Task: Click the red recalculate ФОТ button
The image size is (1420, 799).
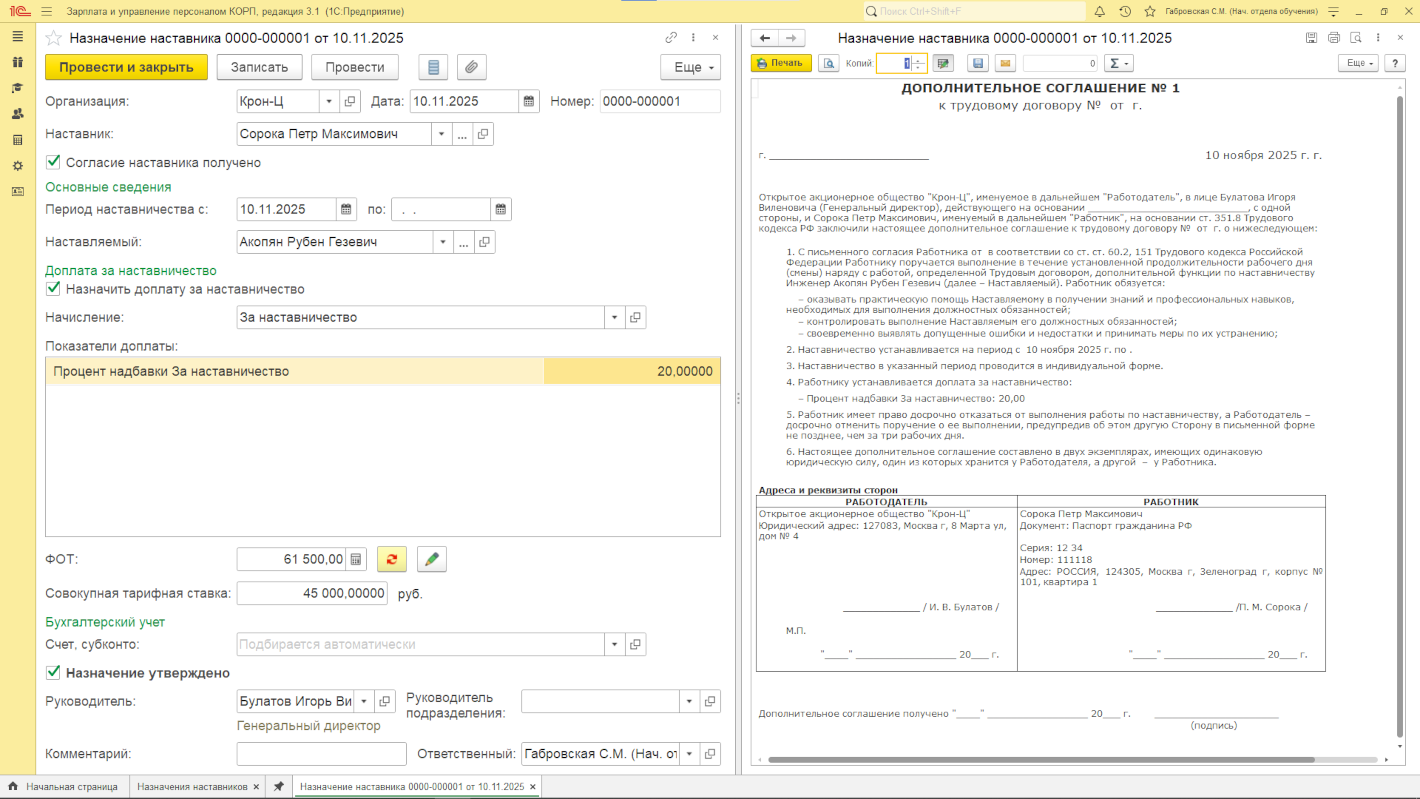Action: tap(391, 559)
